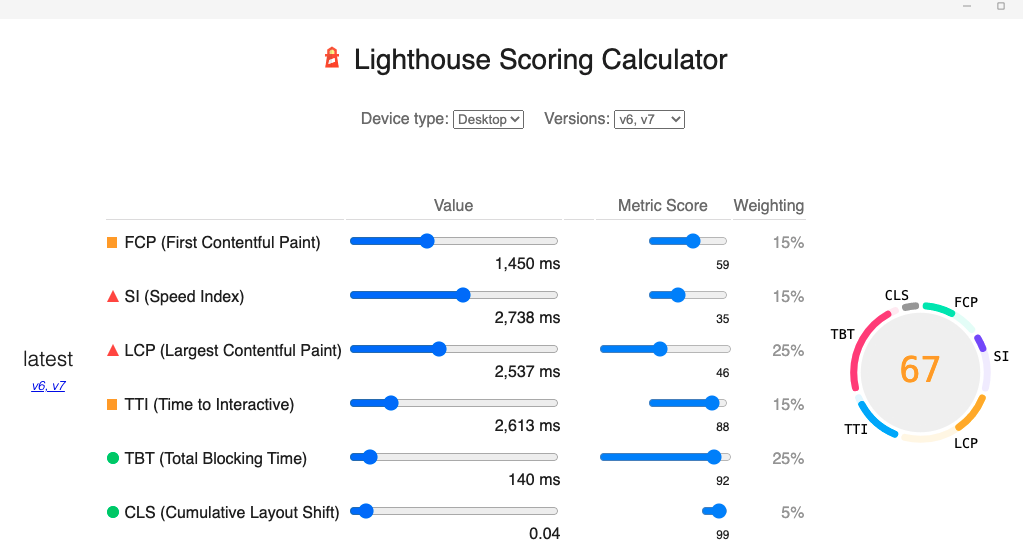Click the LCP orange arc on gauge
This screenshot has width=1023, height=550.
(971, 414)
